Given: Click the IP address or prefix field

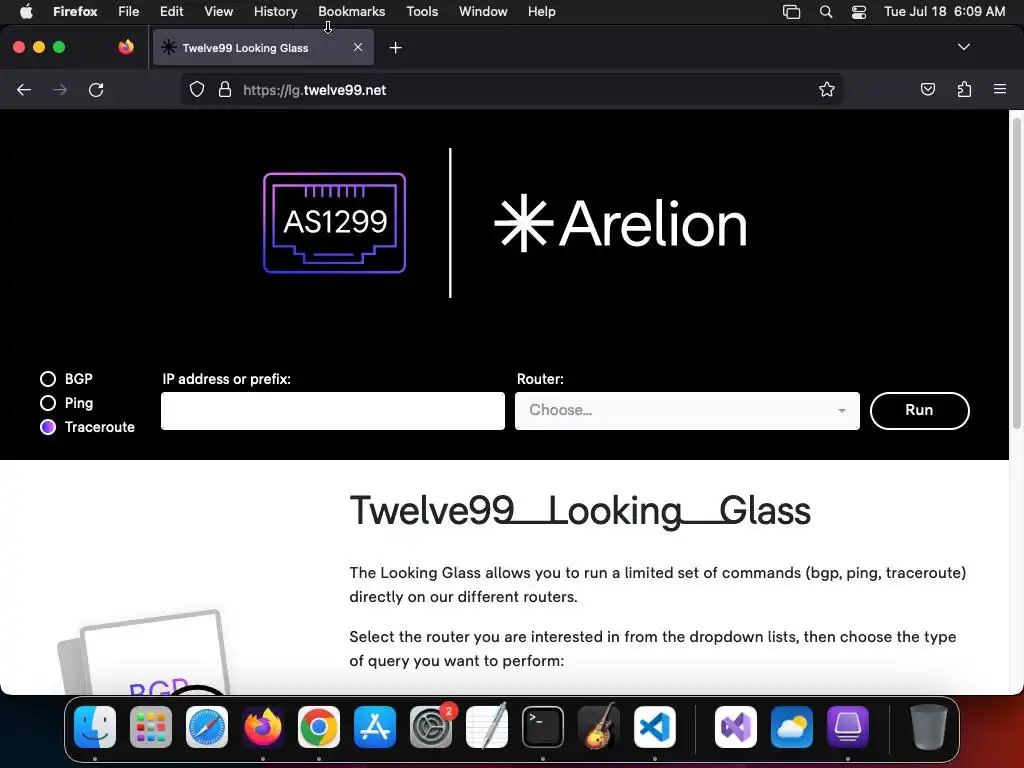Looking at the screenshot, I should 332,411.
